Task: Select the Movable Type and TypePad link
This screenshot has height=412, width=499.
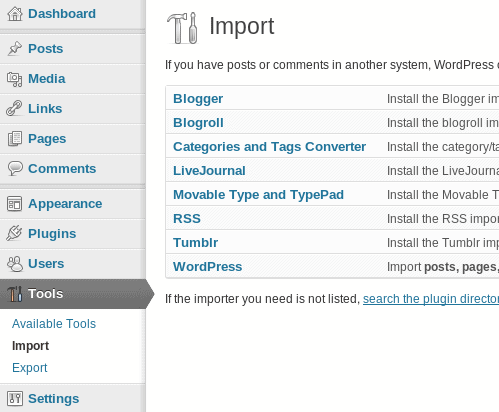Action: (258, 195)
